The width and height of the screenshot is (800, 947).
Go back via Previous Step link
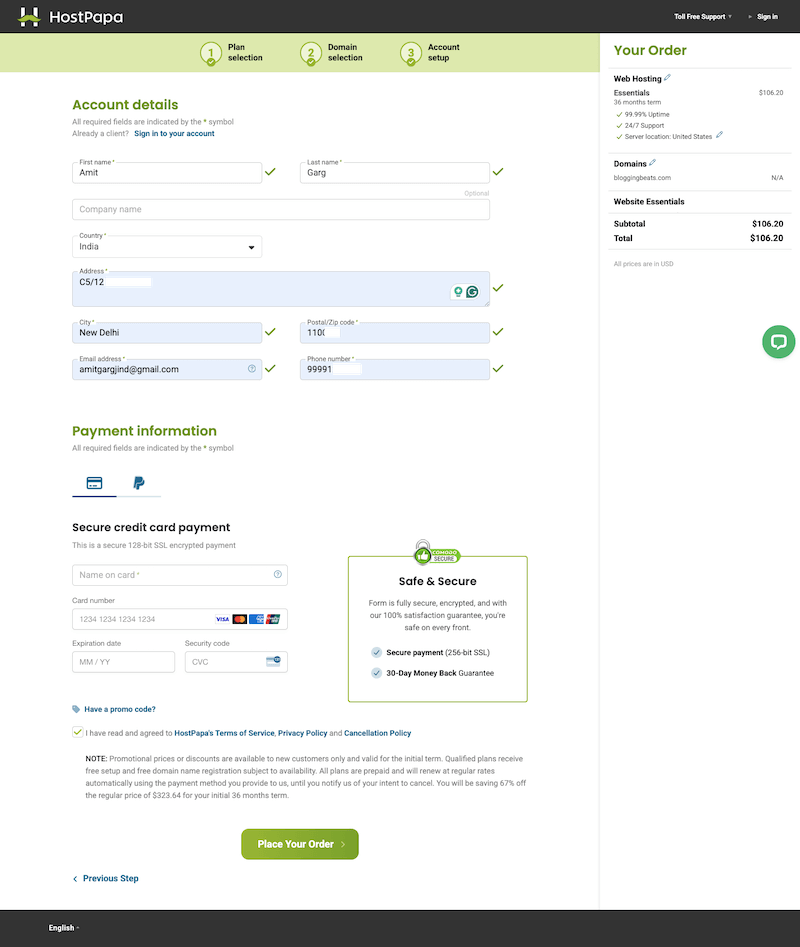[x=110, y=878]
